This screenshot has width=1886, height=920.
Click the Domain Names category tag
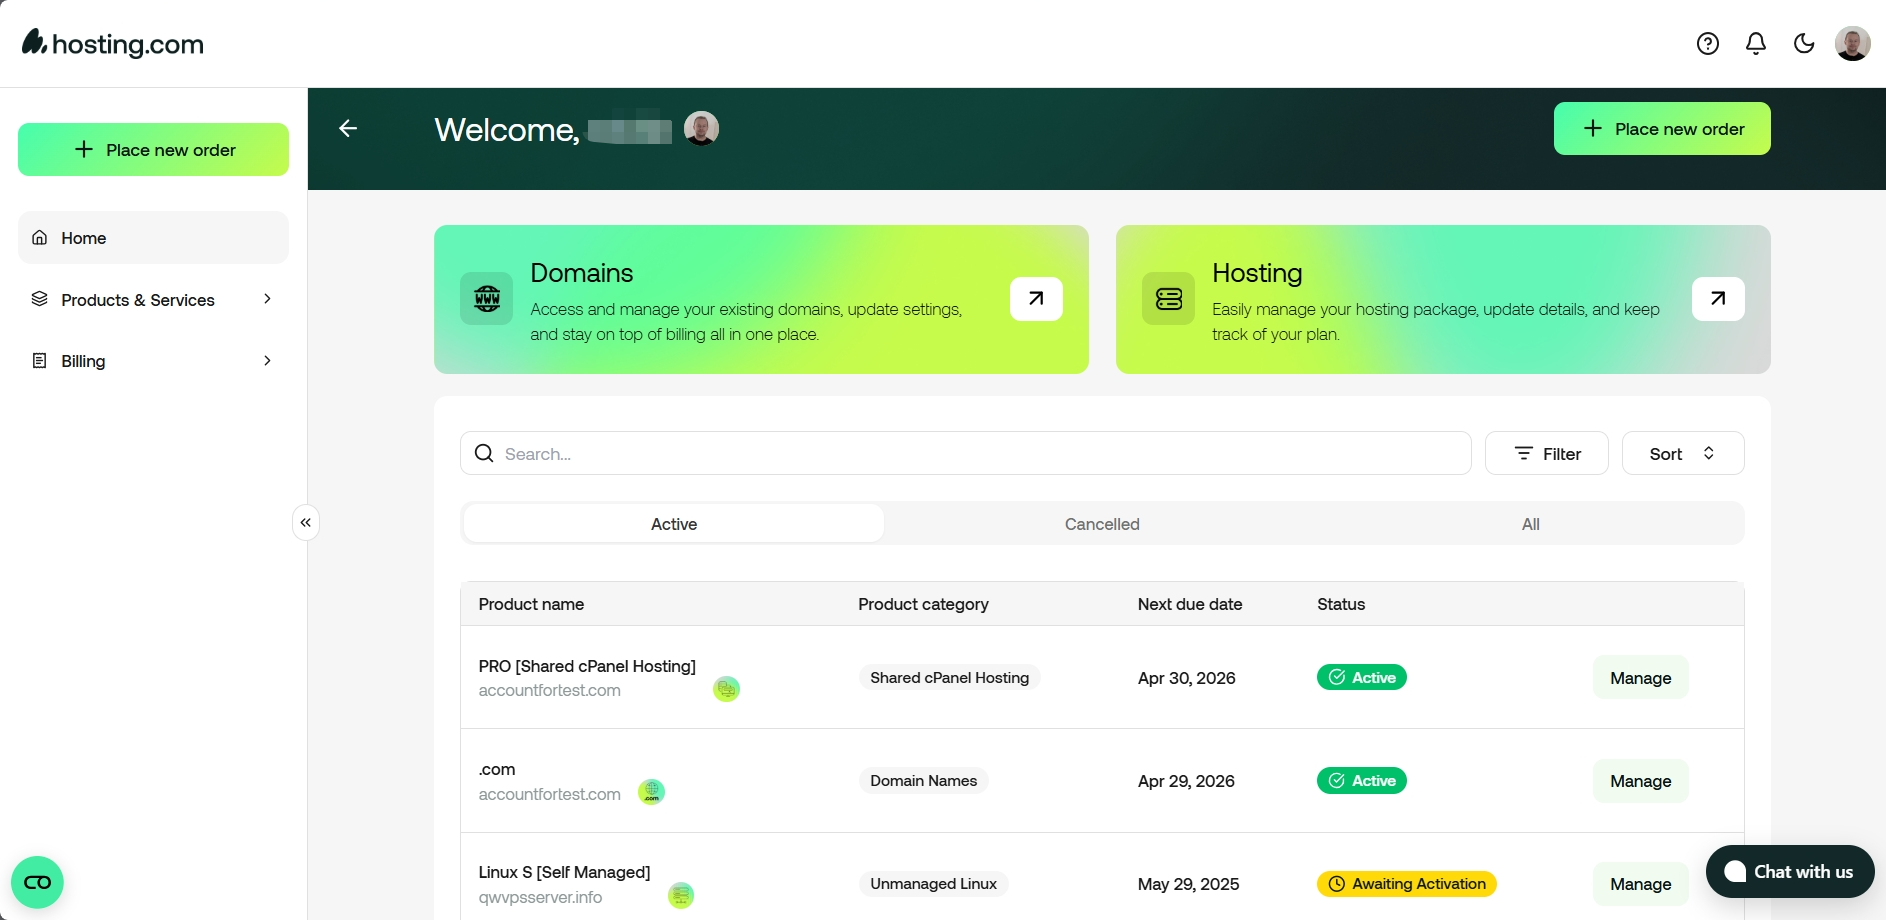tap(923, 781)
